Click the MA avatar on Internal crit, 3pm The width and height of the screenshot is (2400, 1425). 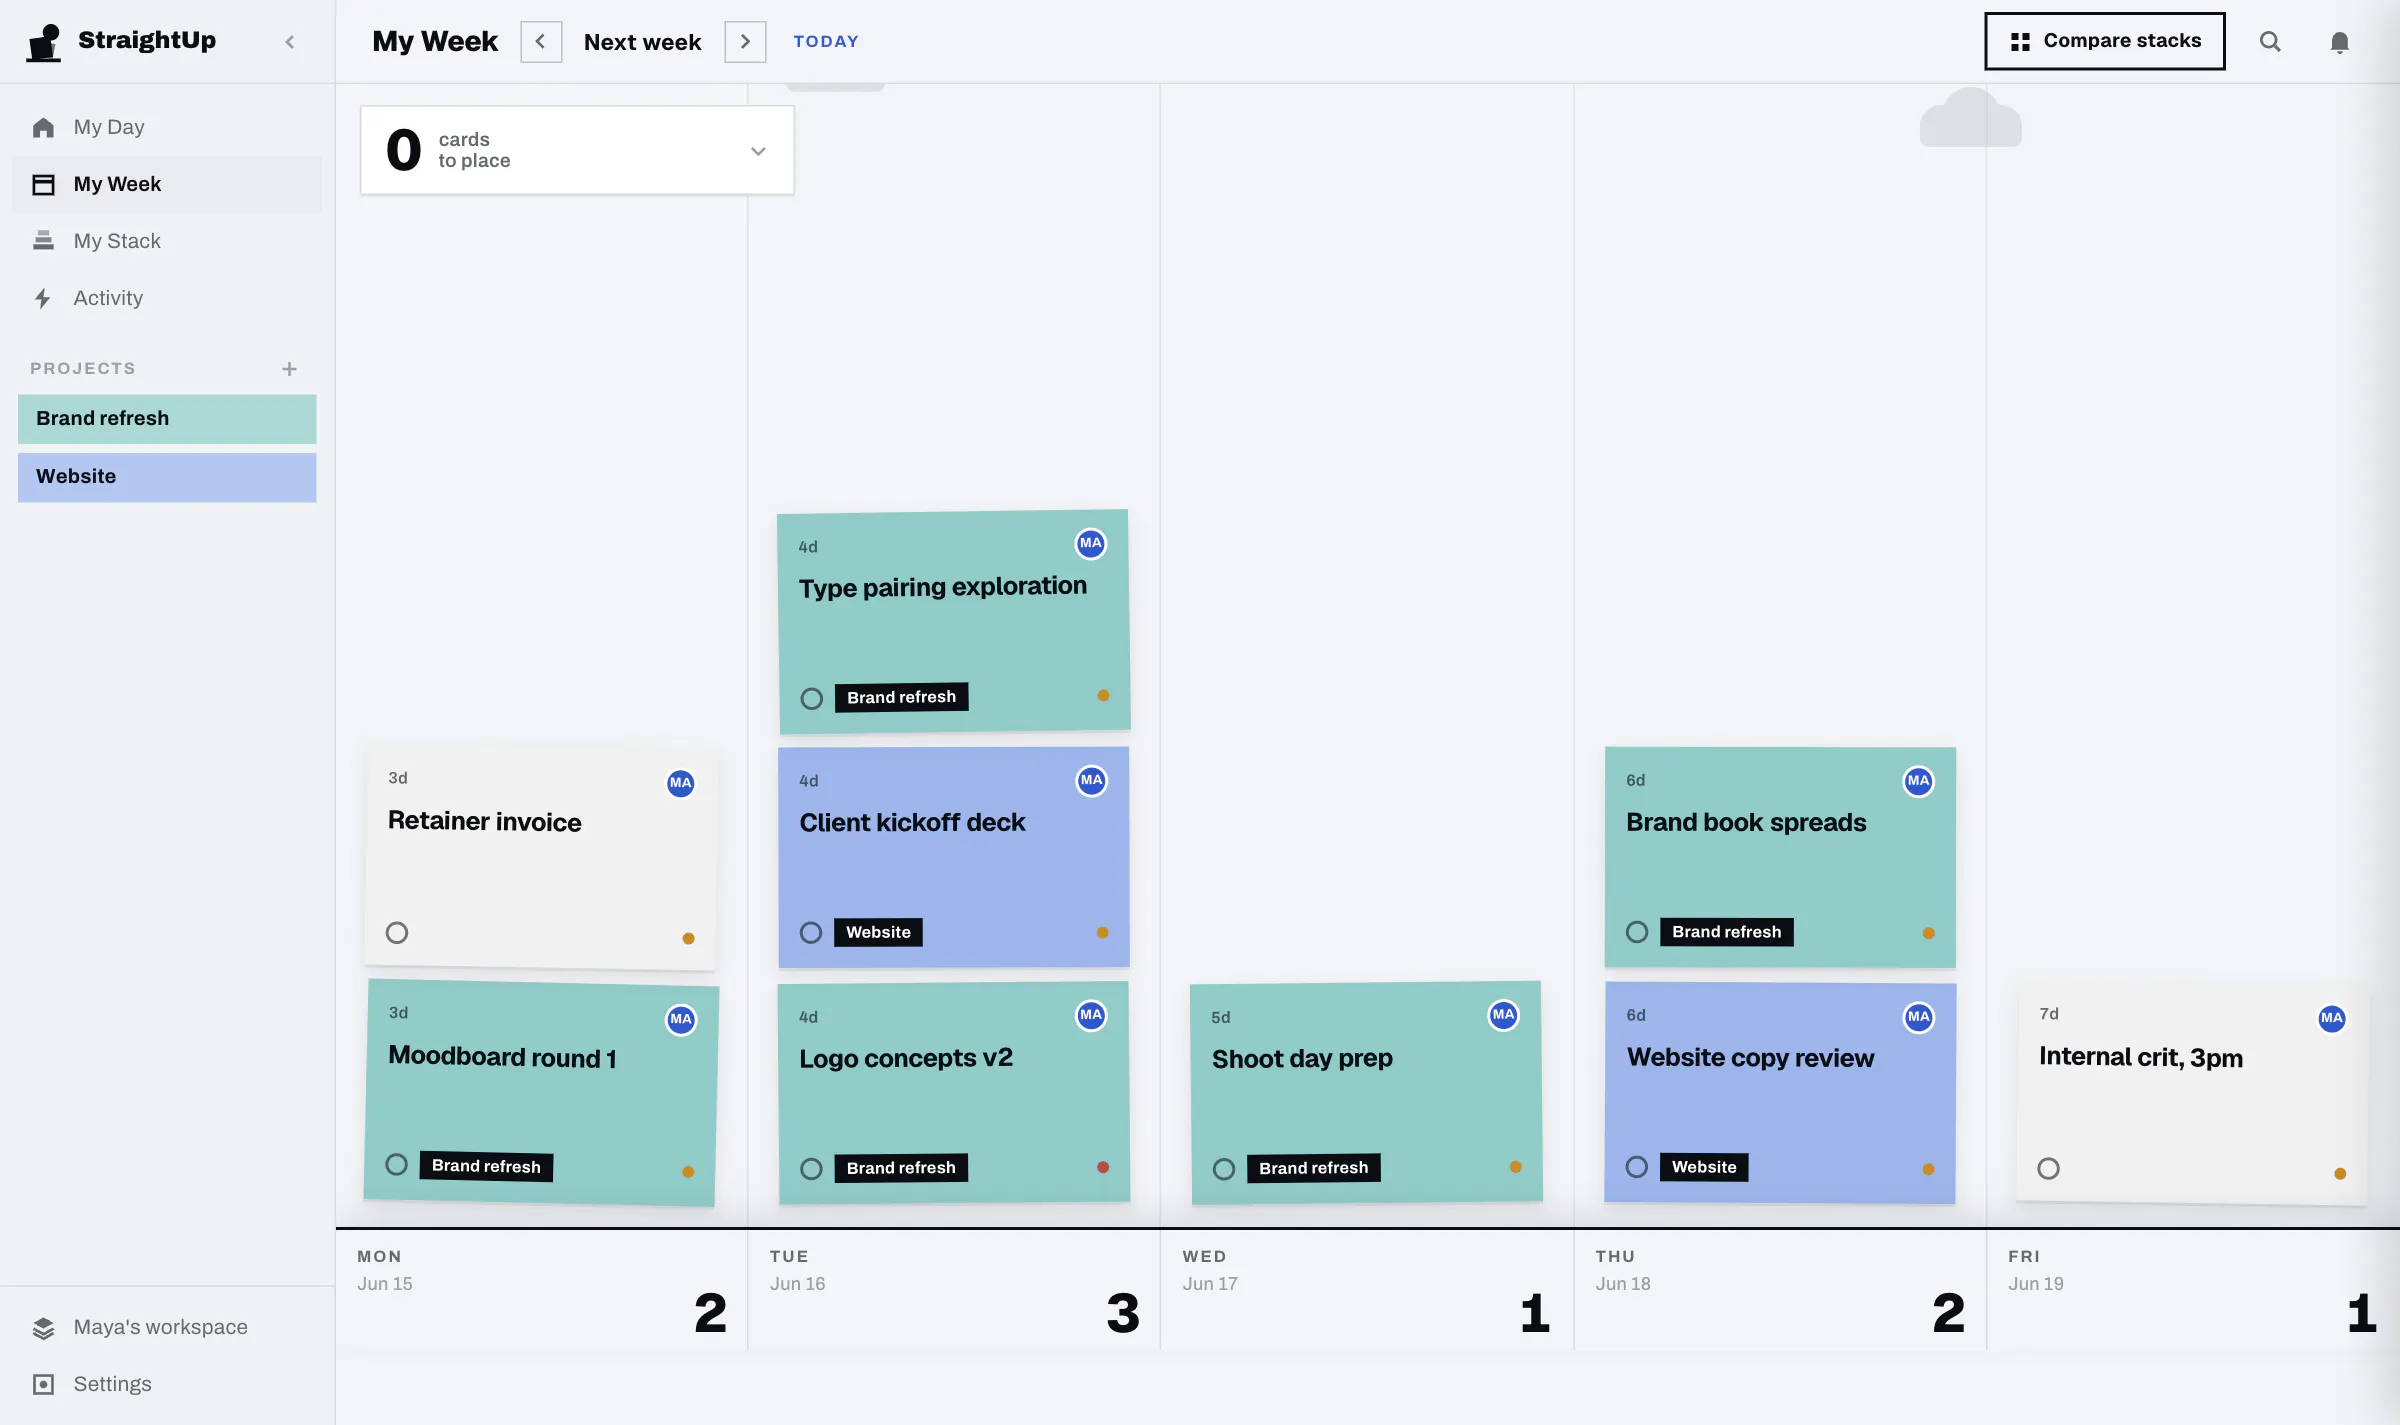[x=2331, y=1018]
